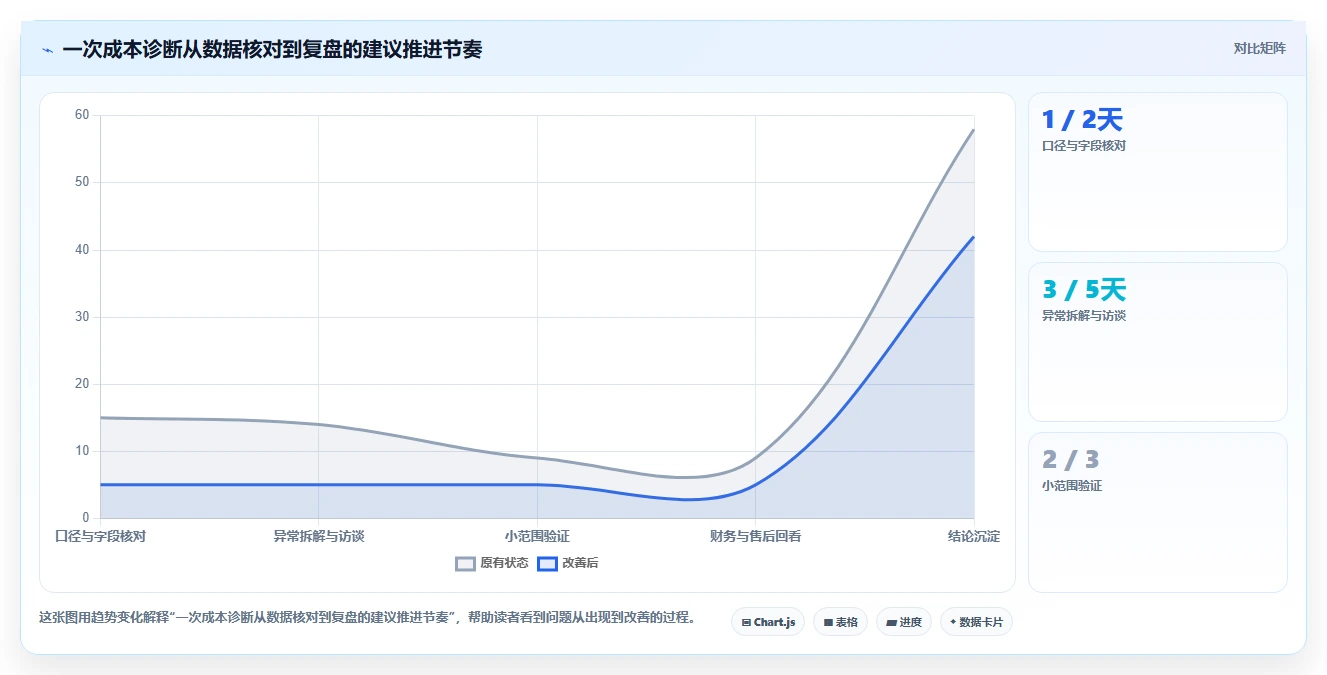Image resolution: width=1327 pixels, height=675 pixels.
Task: Click x-axis label 小范围验证
Action: coord(537,536)
